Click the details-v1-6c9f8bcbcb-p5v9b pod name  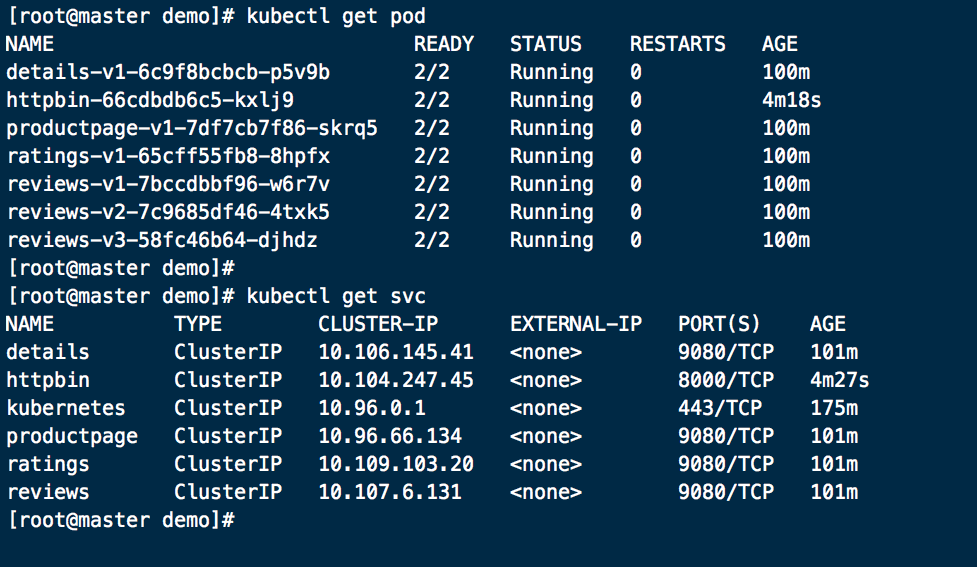168,72
